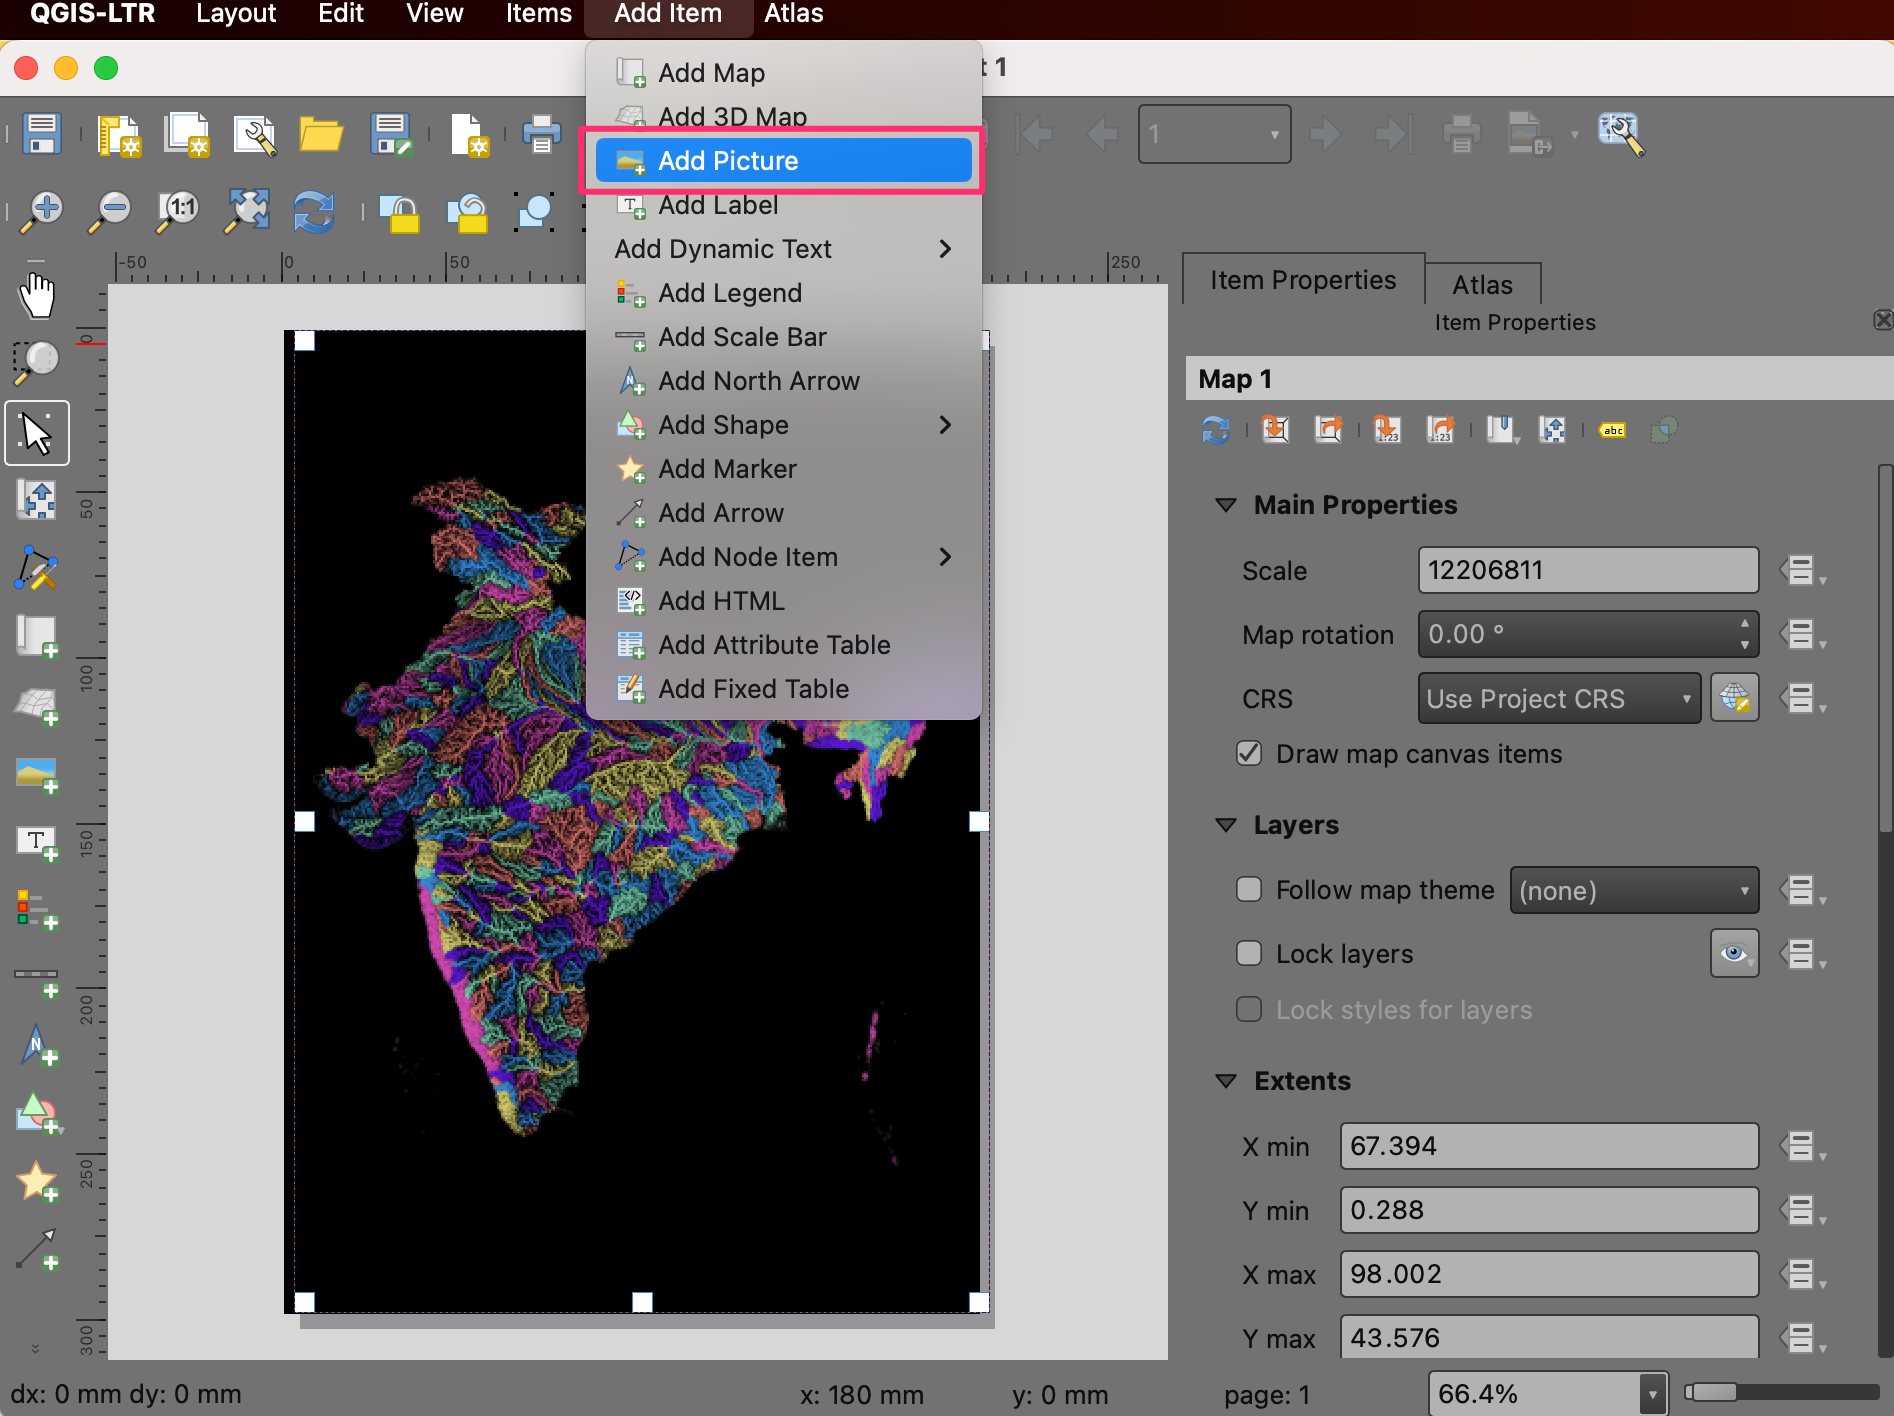Open the Layout menu in menu bar
This screenshot has height=1416, width=1894.
236,14
